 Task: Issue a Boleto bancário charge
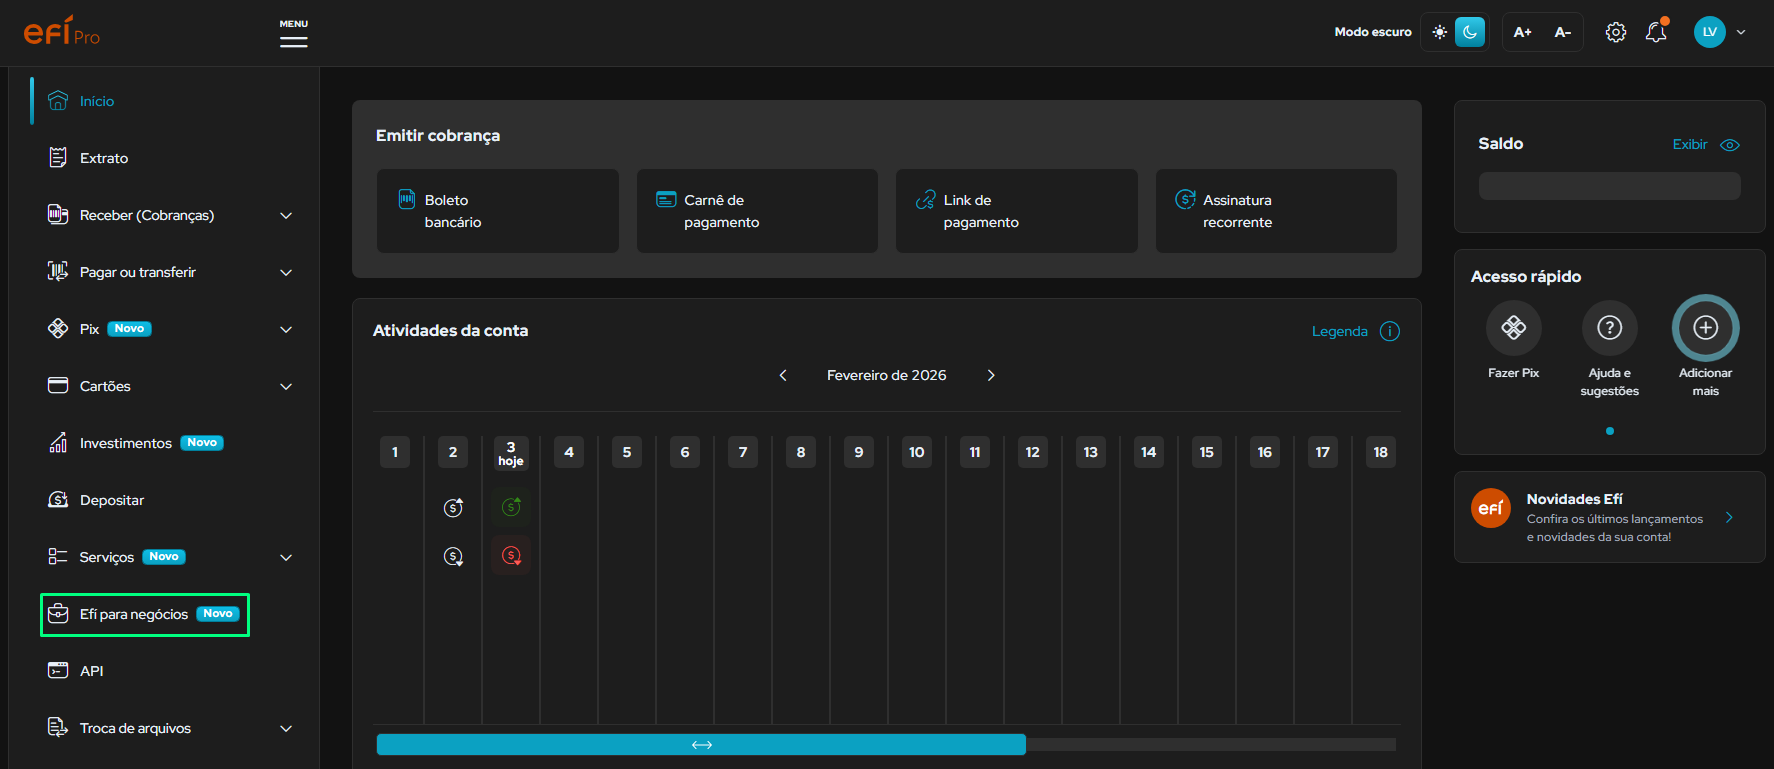tap(498, 211)
